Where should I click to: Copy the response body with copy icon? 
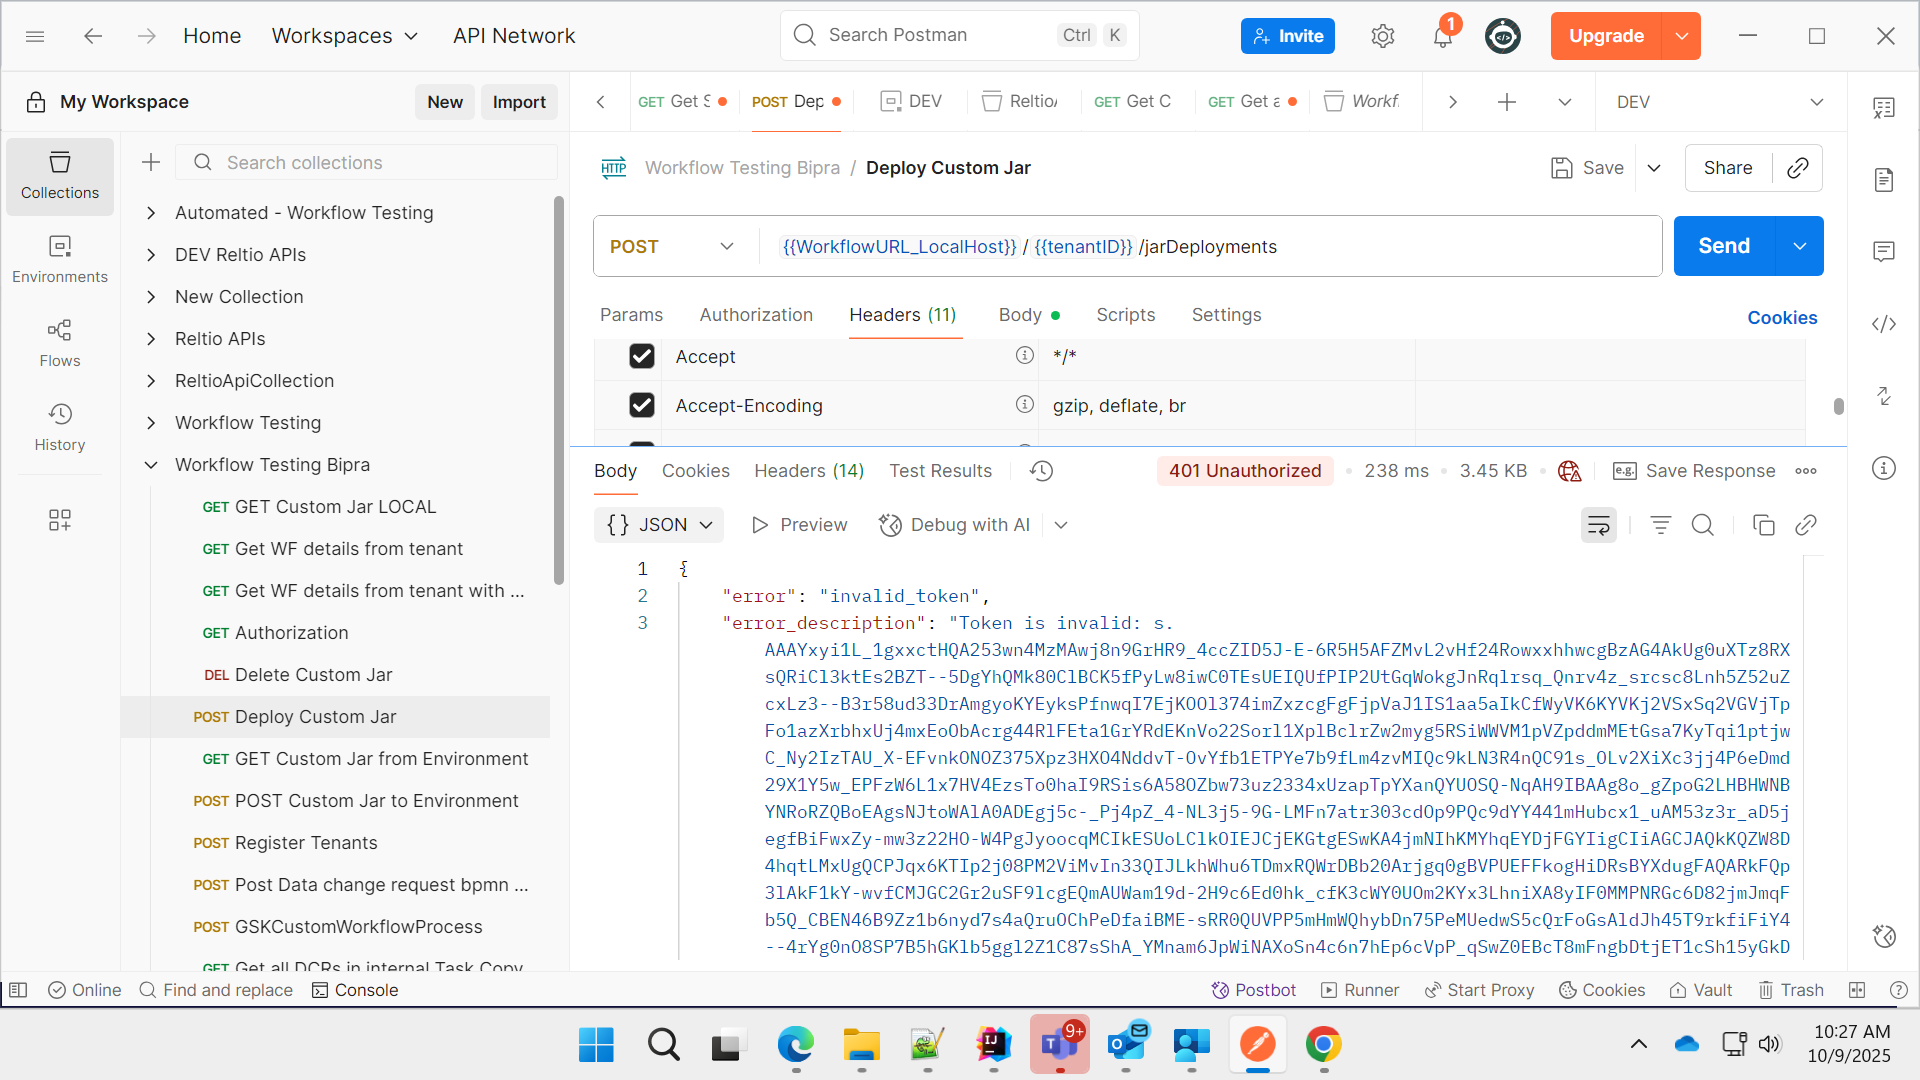pyautogui.click(x=1763, y=525)
